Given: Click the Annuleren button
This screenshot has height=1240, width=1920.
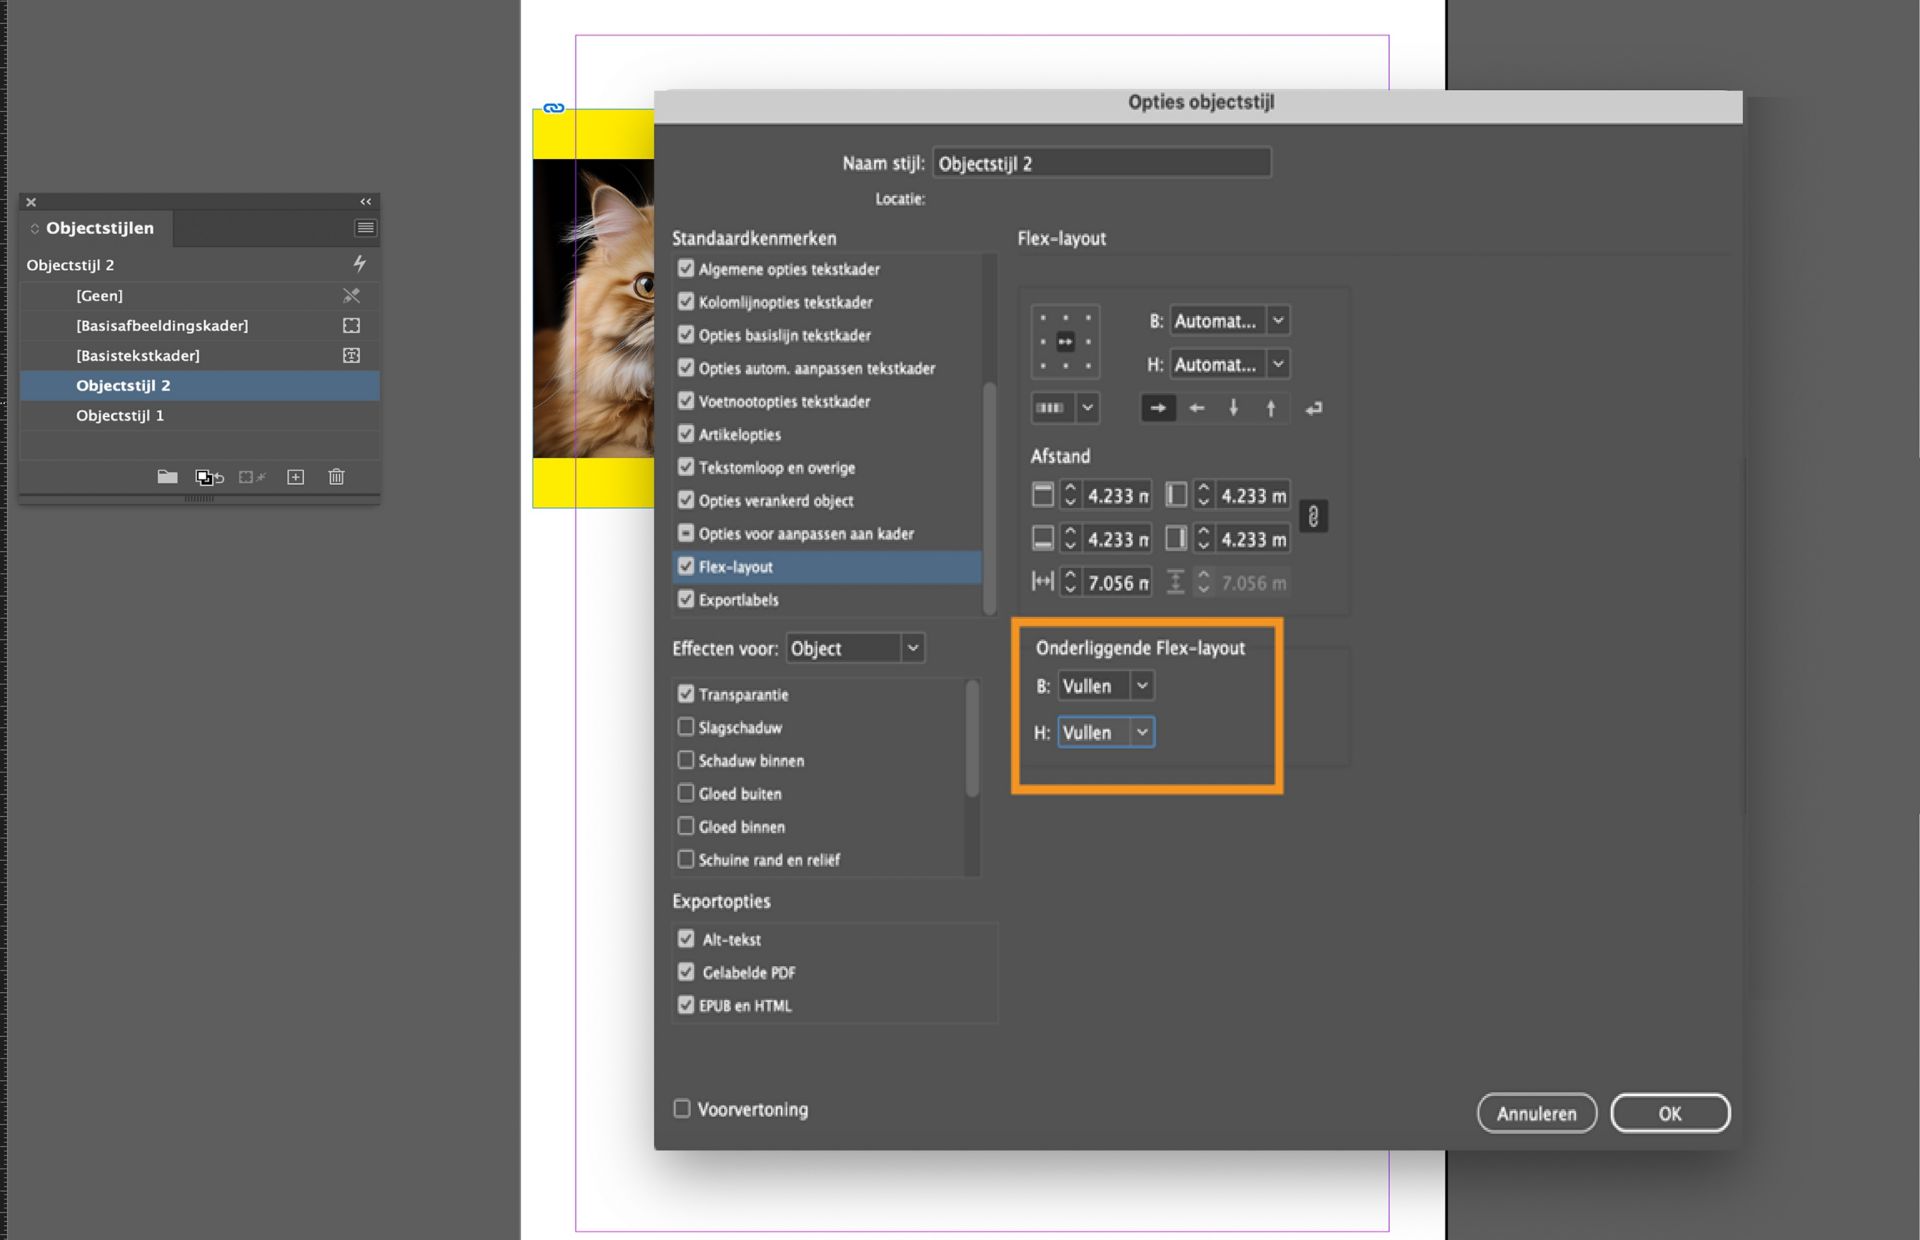Looking at the screenshot, I should click(1536, 1113).
